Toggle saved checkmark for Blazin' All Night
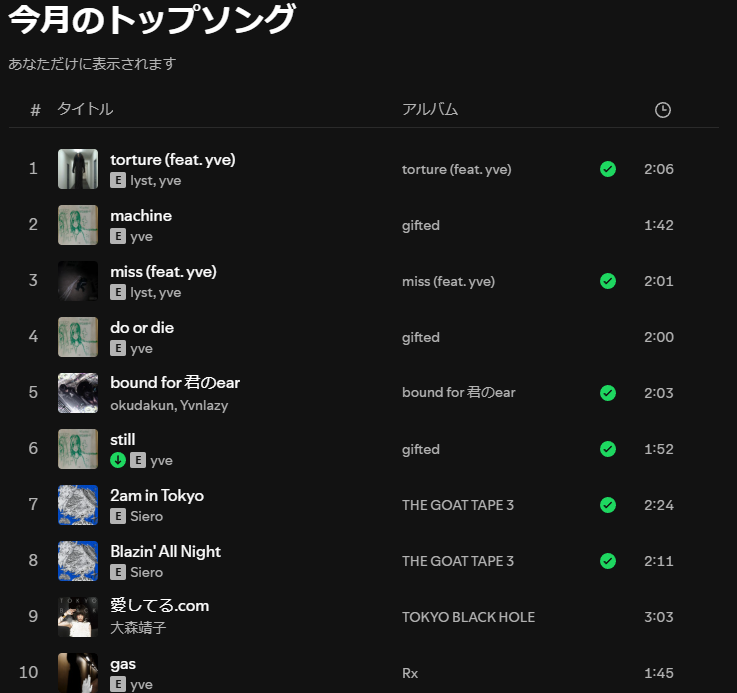737x693 pixels. pyautogui.click(x=608, y=561)
